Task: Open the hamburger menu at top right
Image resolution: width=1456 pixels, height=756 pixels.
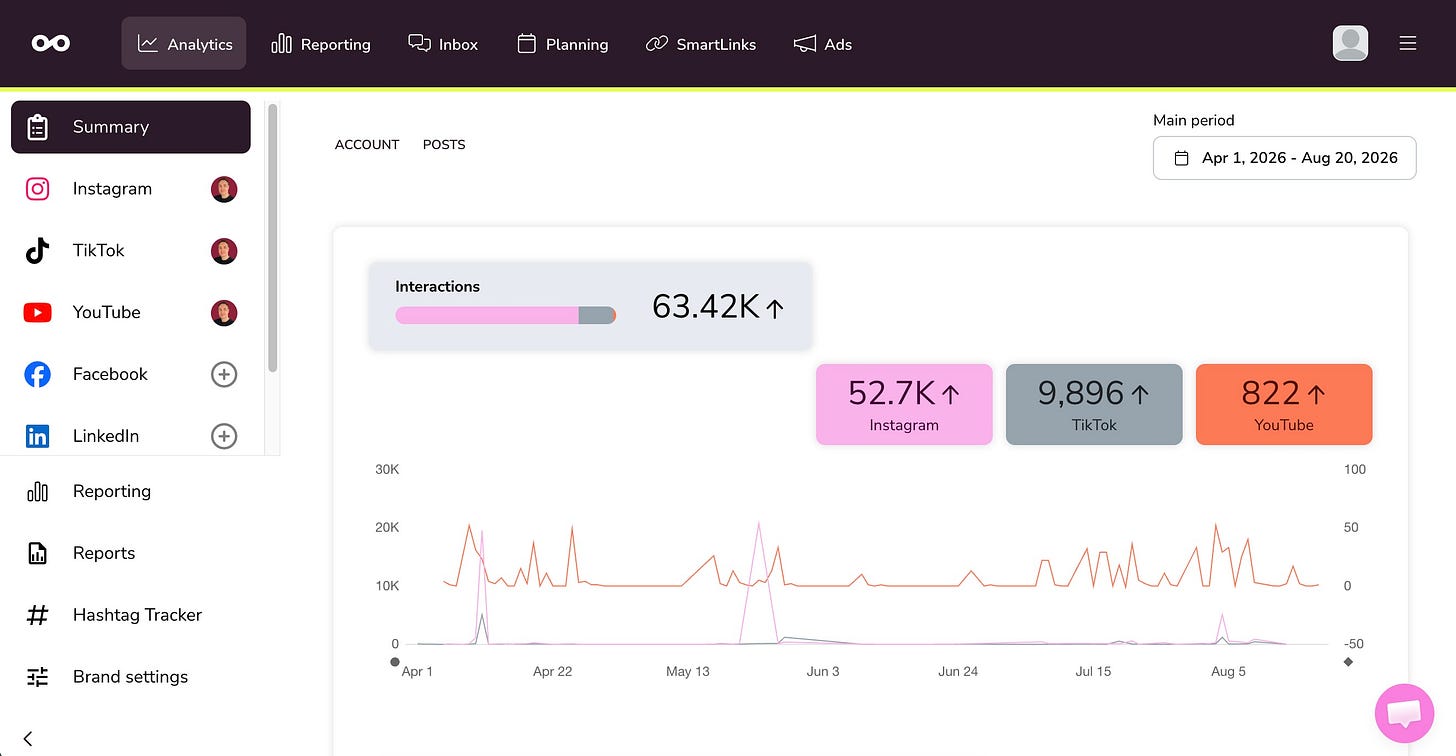Action: [x=1408, y=44]
